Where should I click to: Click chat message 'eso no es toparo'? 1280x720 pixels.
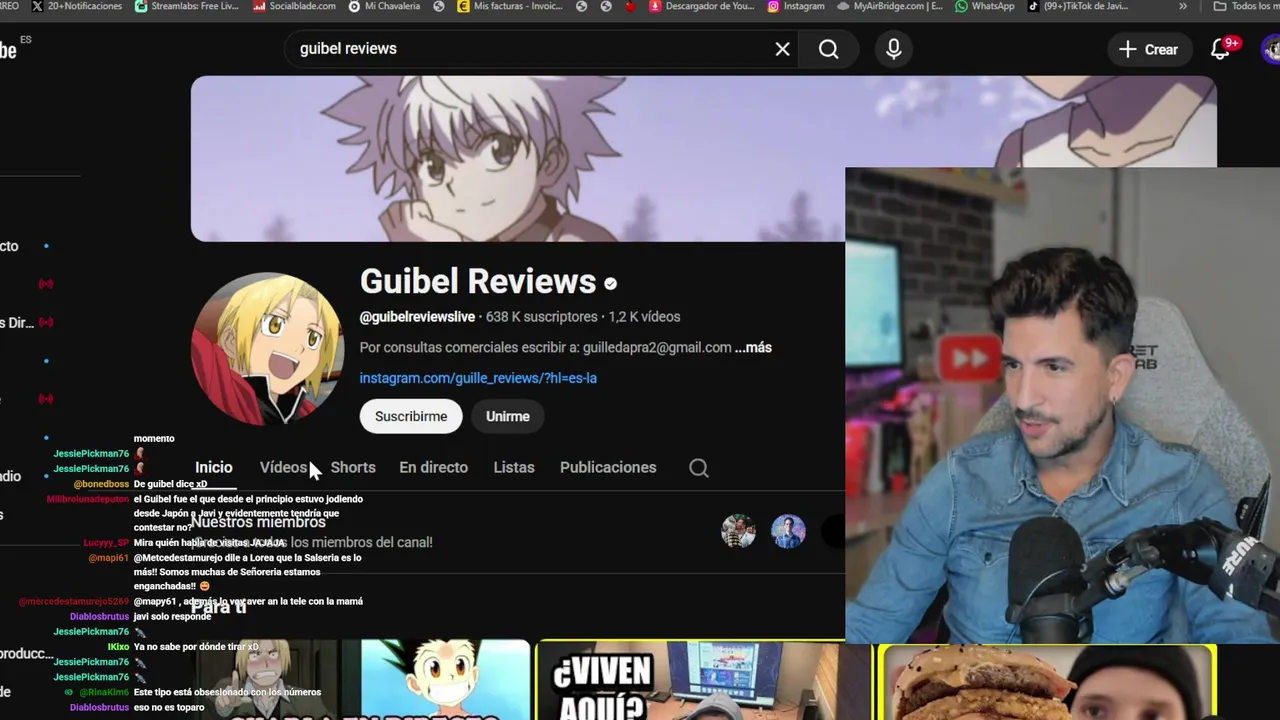coord(169,707)
